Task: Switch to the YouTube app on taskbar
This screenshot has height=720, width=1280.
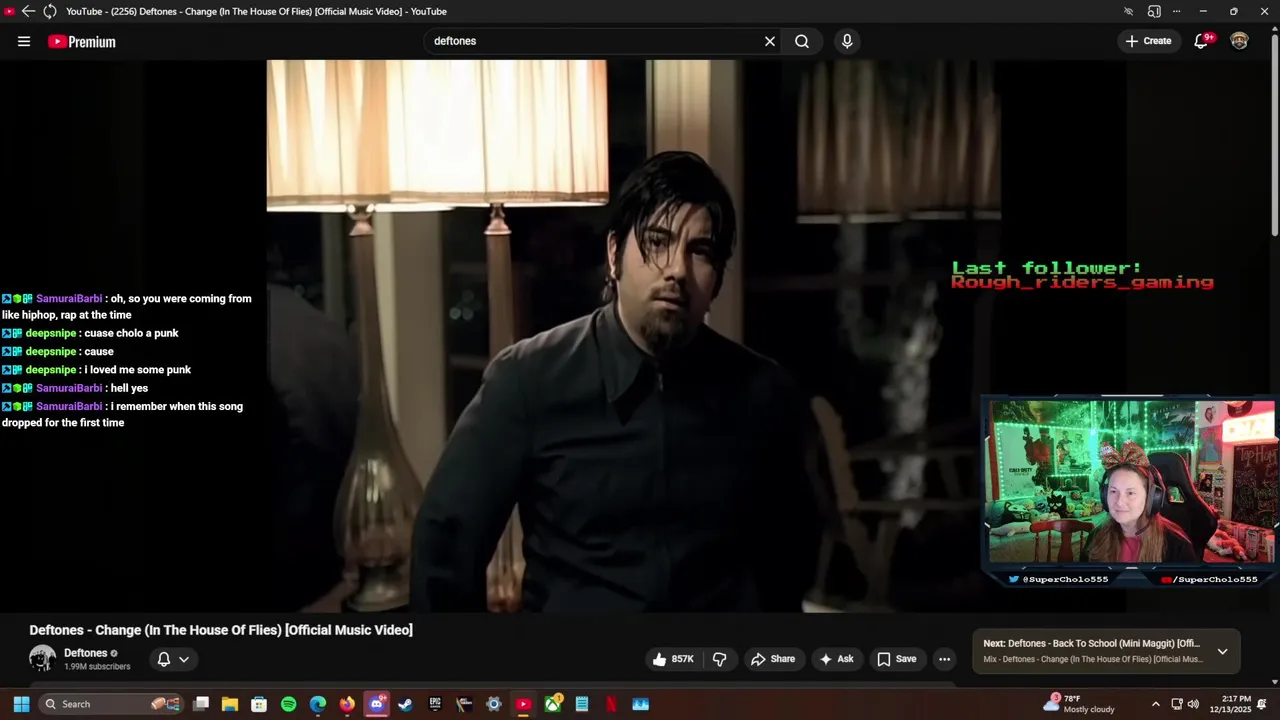Action: [523, 704]
